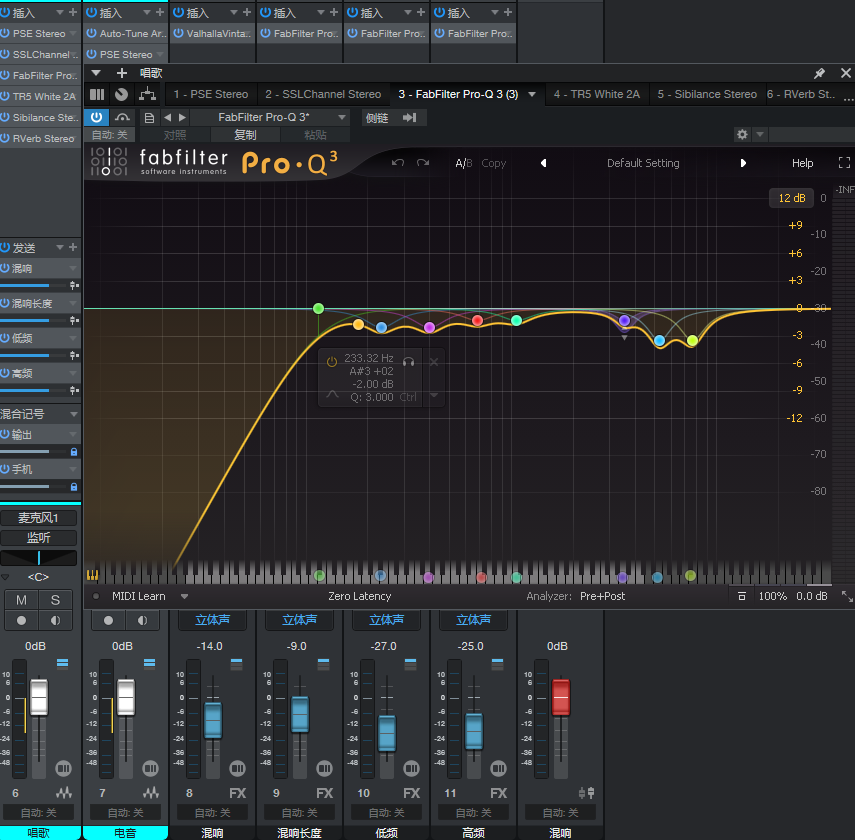Toggle input monitor on channel 7
This screenshot has width=855, height=840.
pyautogui.click(x=142, y=620)
